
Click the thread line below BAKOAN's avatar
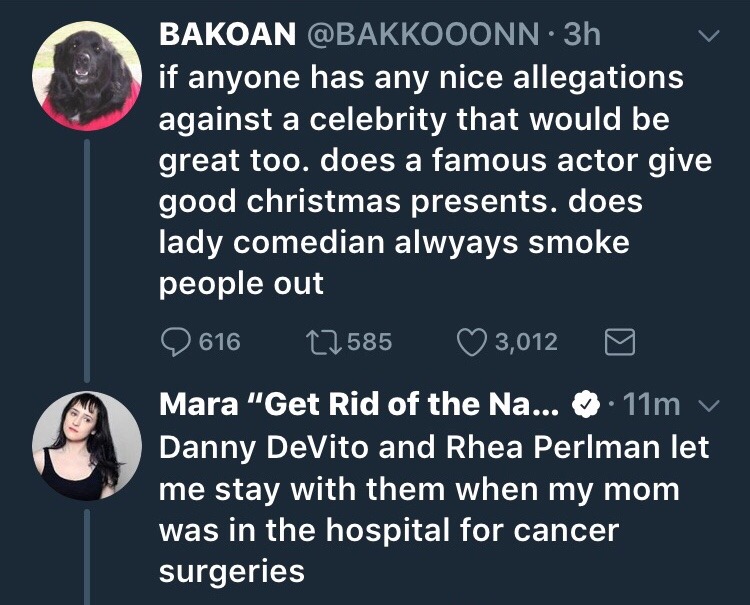point(87,260)
